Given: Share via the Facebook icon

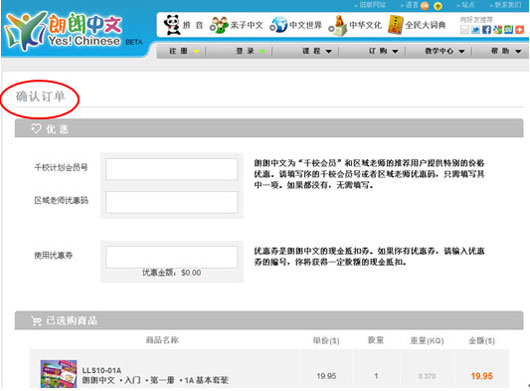Looking at the screenshot, I should 486,30.
